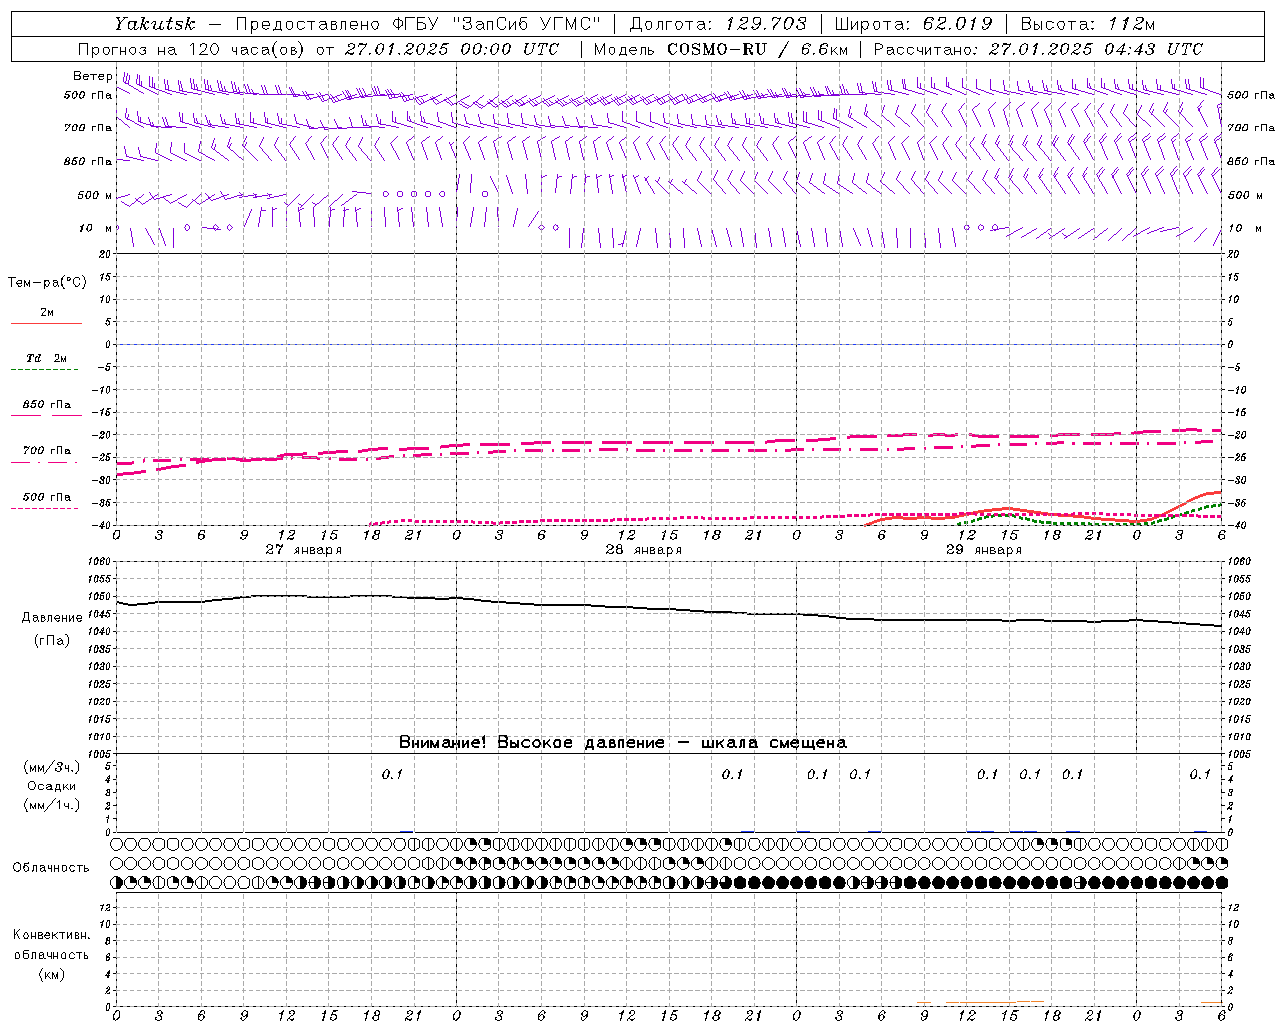This screenshot has height=1024, width=1280.
Task: Select the 'Прогноз на 120 часа(ов)' text
Action: (192, 49)
